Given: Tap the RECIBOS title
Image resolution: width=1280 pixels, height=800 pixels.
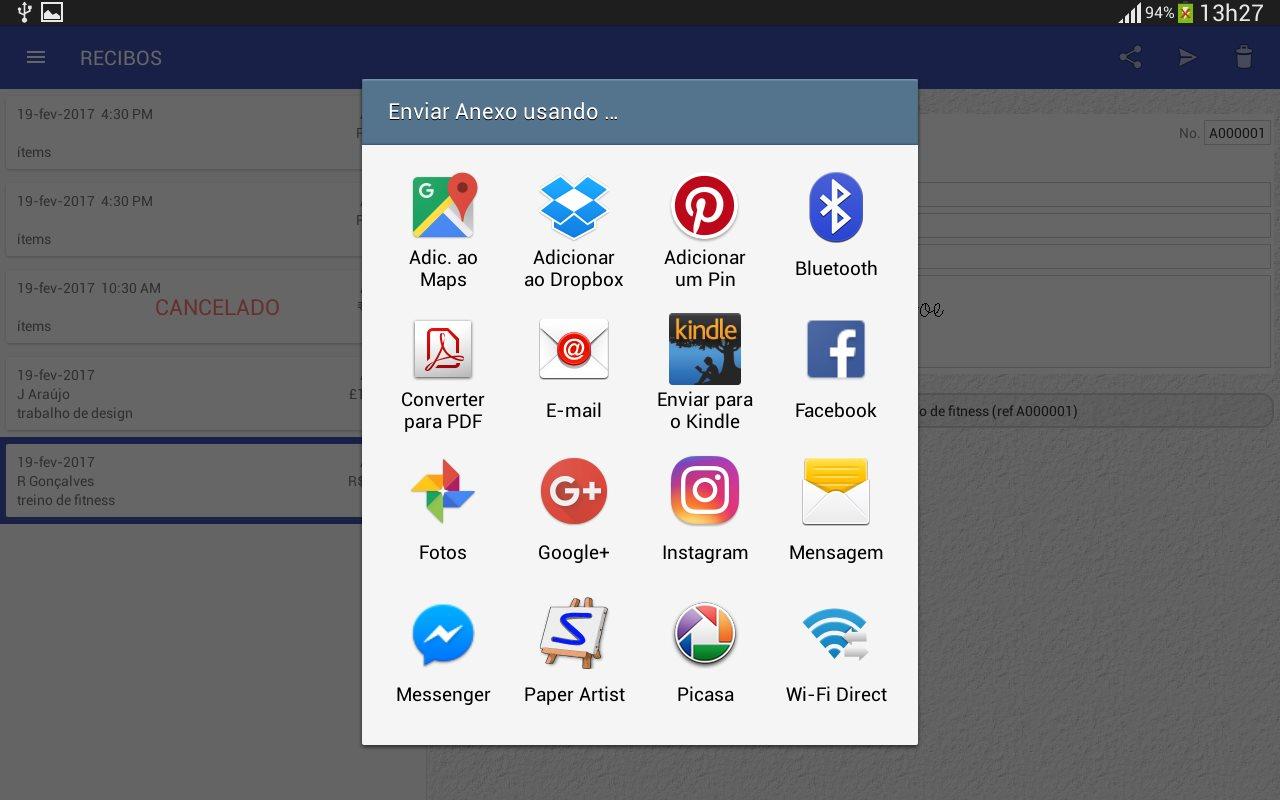Looking at the screenshot, I should [121, 58].
